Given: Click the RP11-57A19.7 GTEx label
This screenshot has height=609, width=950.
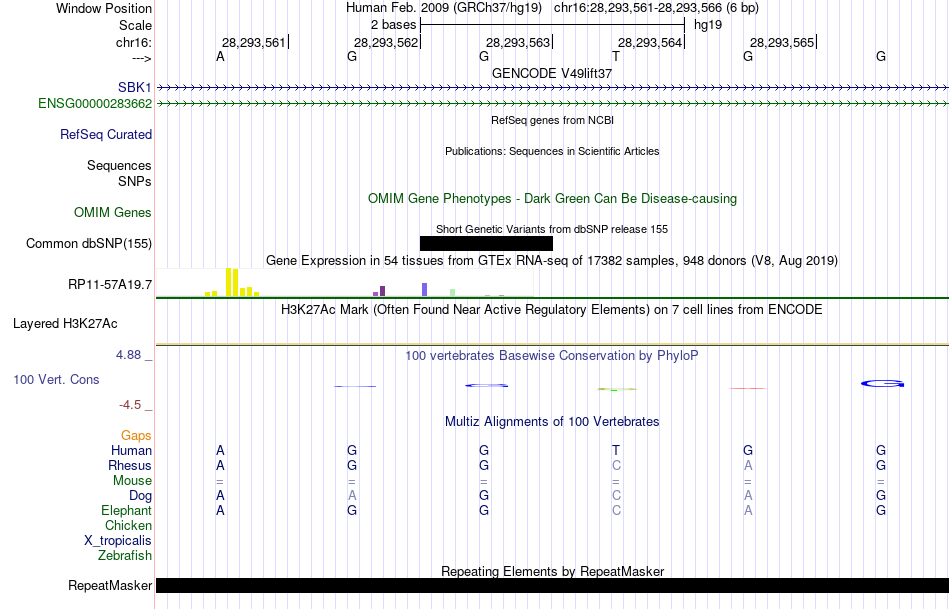Looking at the screenshot, I should [x=110, y=284].
